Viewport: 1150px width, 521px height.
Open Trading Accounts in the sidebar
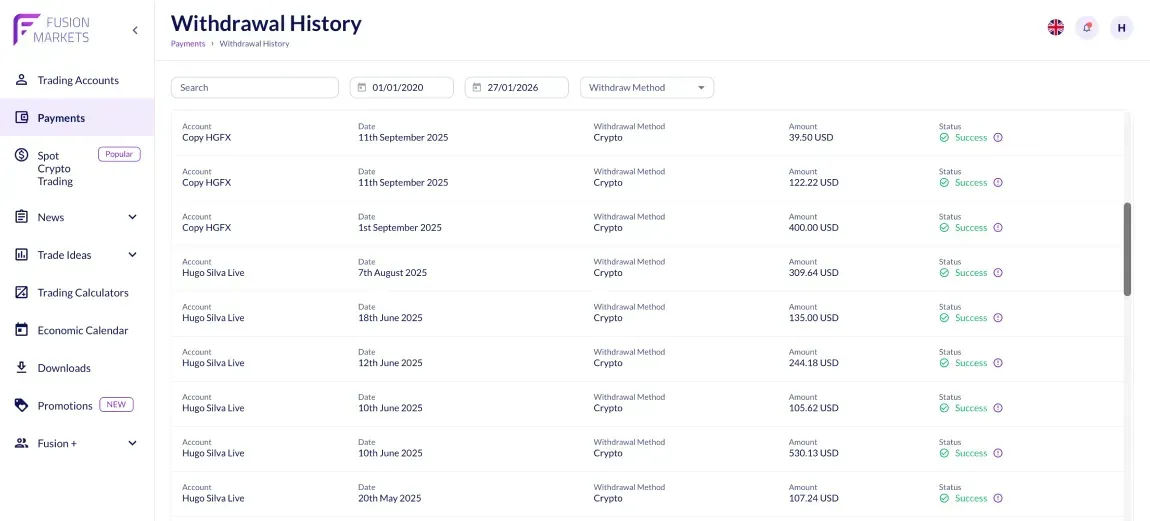point(77,80)
